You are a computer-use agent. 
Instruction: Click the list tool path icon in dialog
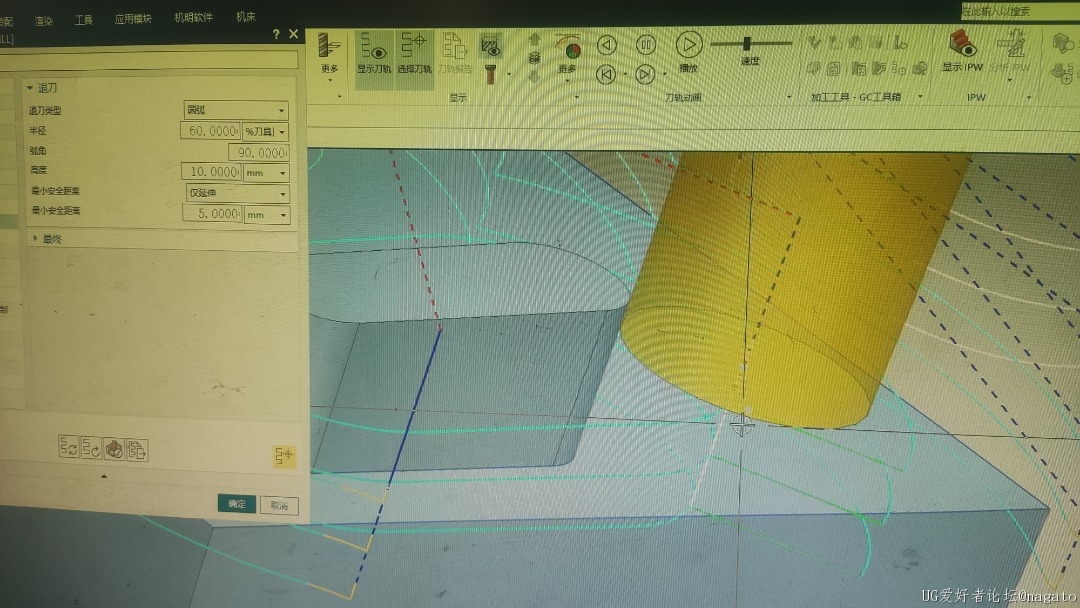[x=137, y=450]
